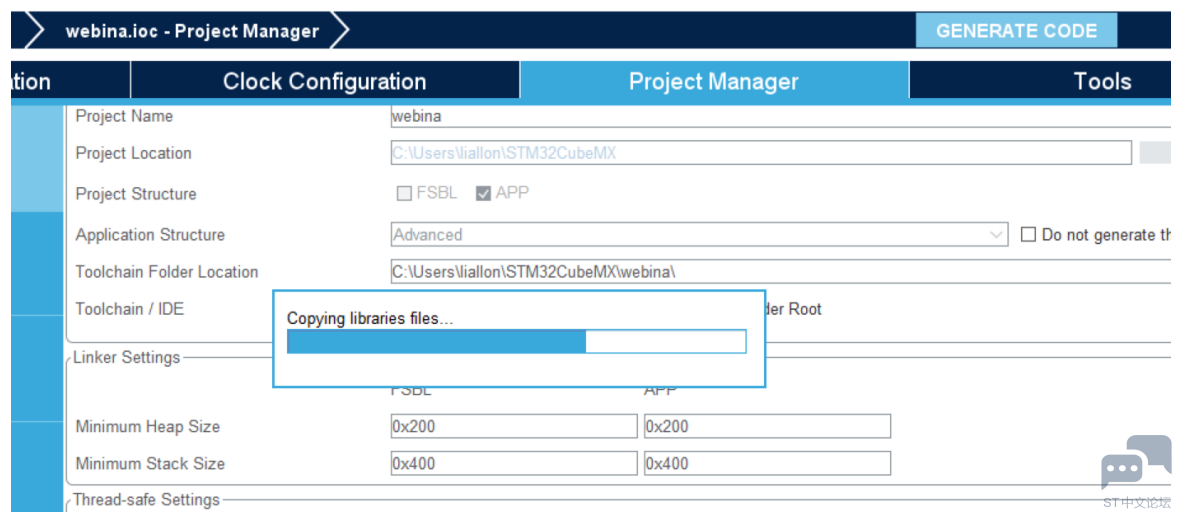
Task: Click the Minimum Stack Size label
Action: (x=150, y=463)
